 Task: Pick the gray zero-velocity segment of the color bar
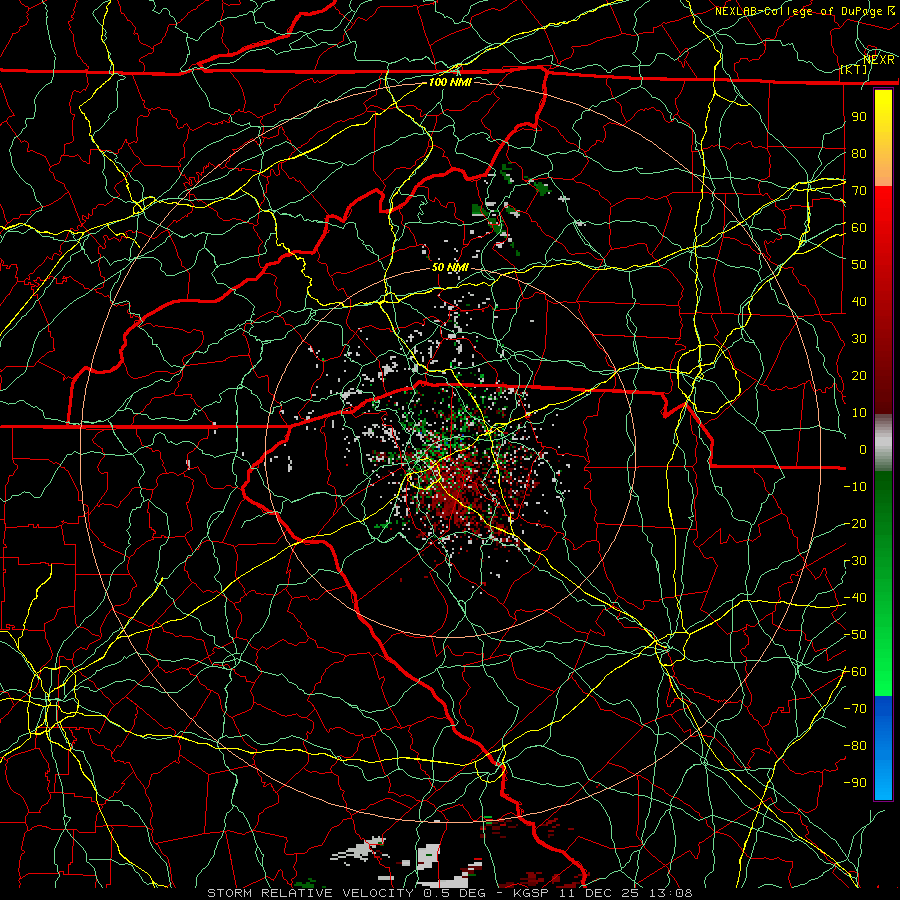(x=883, y=443)
